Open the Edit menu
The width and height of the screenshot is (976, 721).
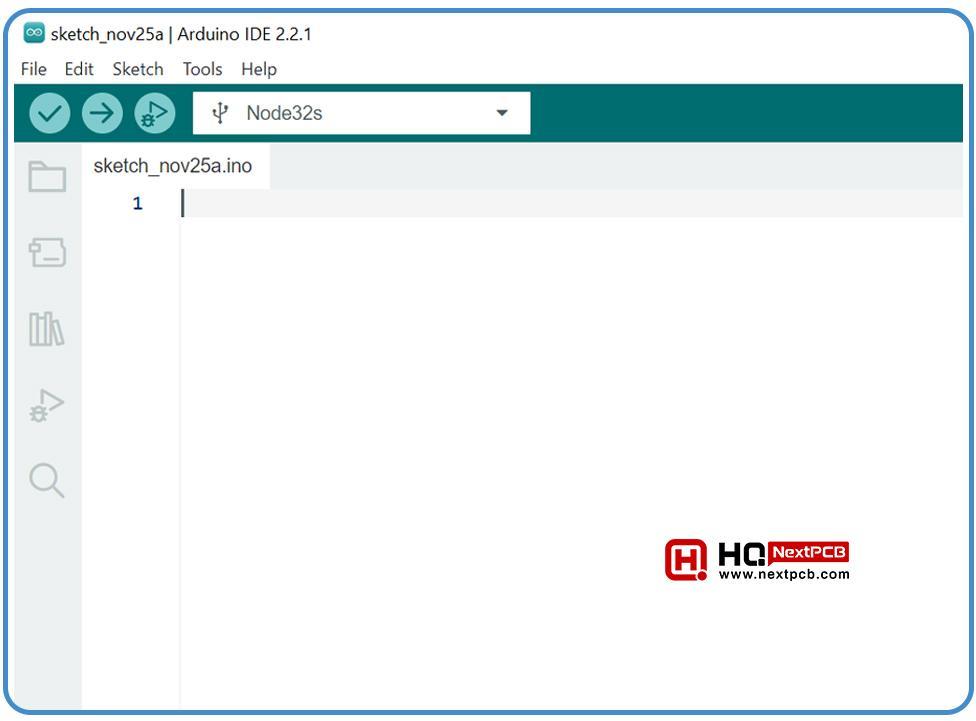tap(79, 69)
